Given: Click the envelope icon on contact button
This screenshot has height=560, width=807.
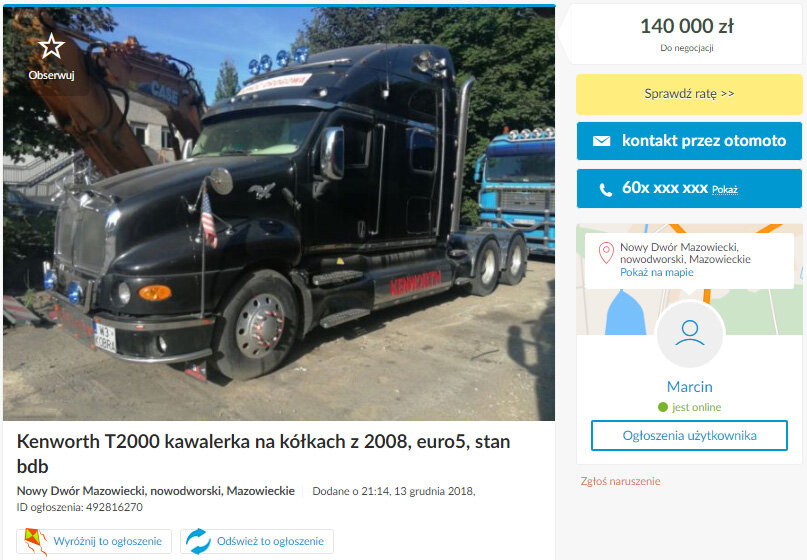Looking at the screenshot, I should pyautogui.click(x=601, y=141).
